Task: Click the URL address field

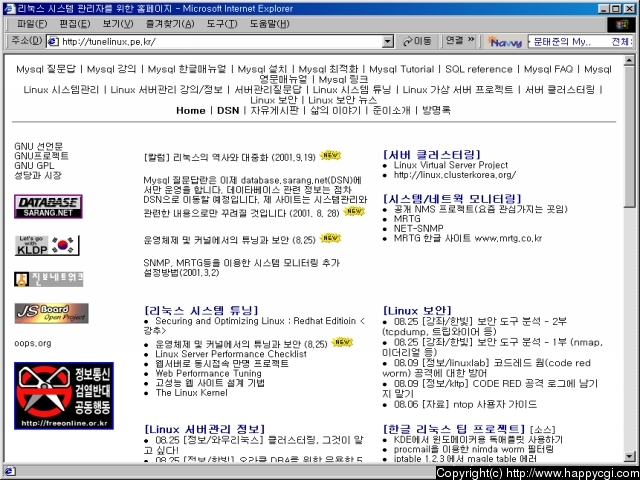Action: (x=220, y=42)
